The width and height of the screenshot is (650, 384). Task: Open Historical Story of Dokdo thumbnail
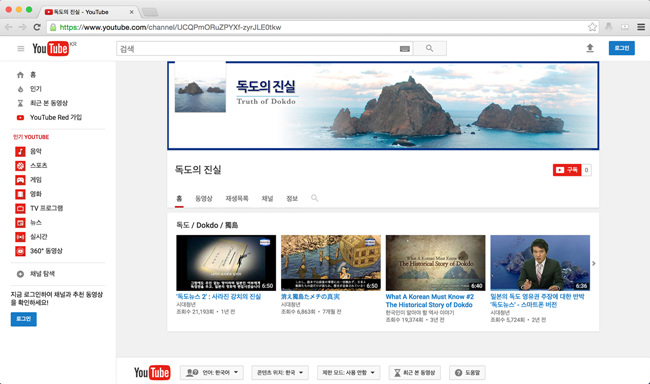[435, 263]
